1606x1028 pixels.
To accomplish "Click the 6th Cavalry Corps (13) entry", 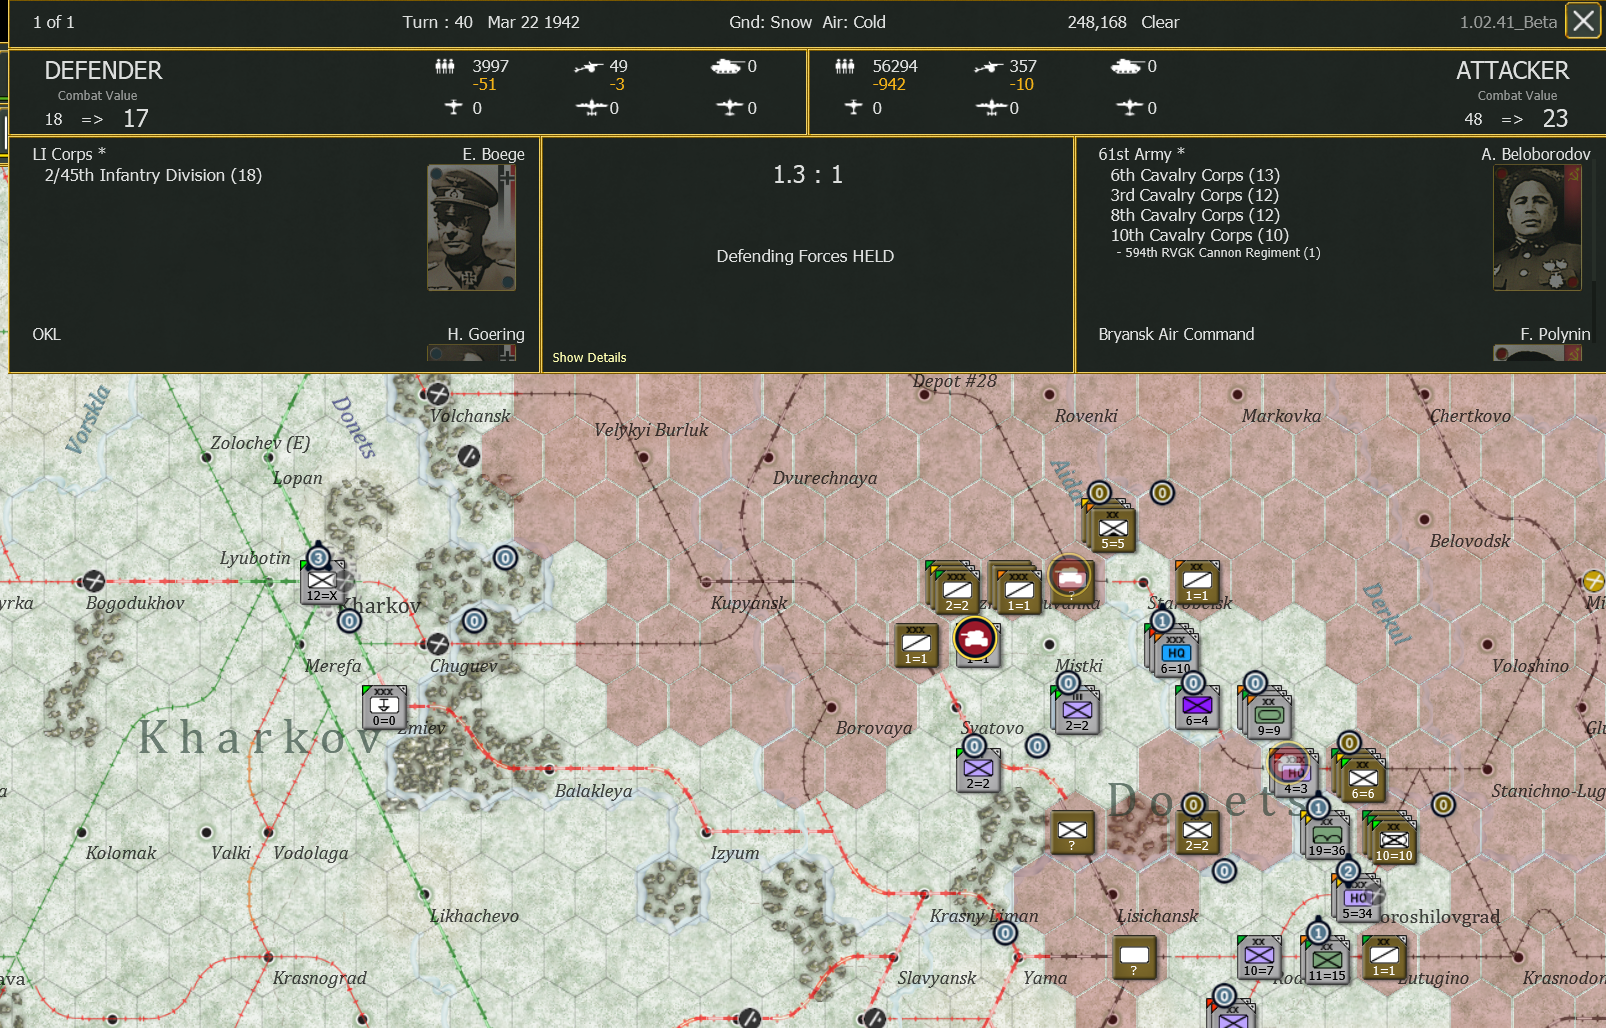I will (x=1195, y=175).
